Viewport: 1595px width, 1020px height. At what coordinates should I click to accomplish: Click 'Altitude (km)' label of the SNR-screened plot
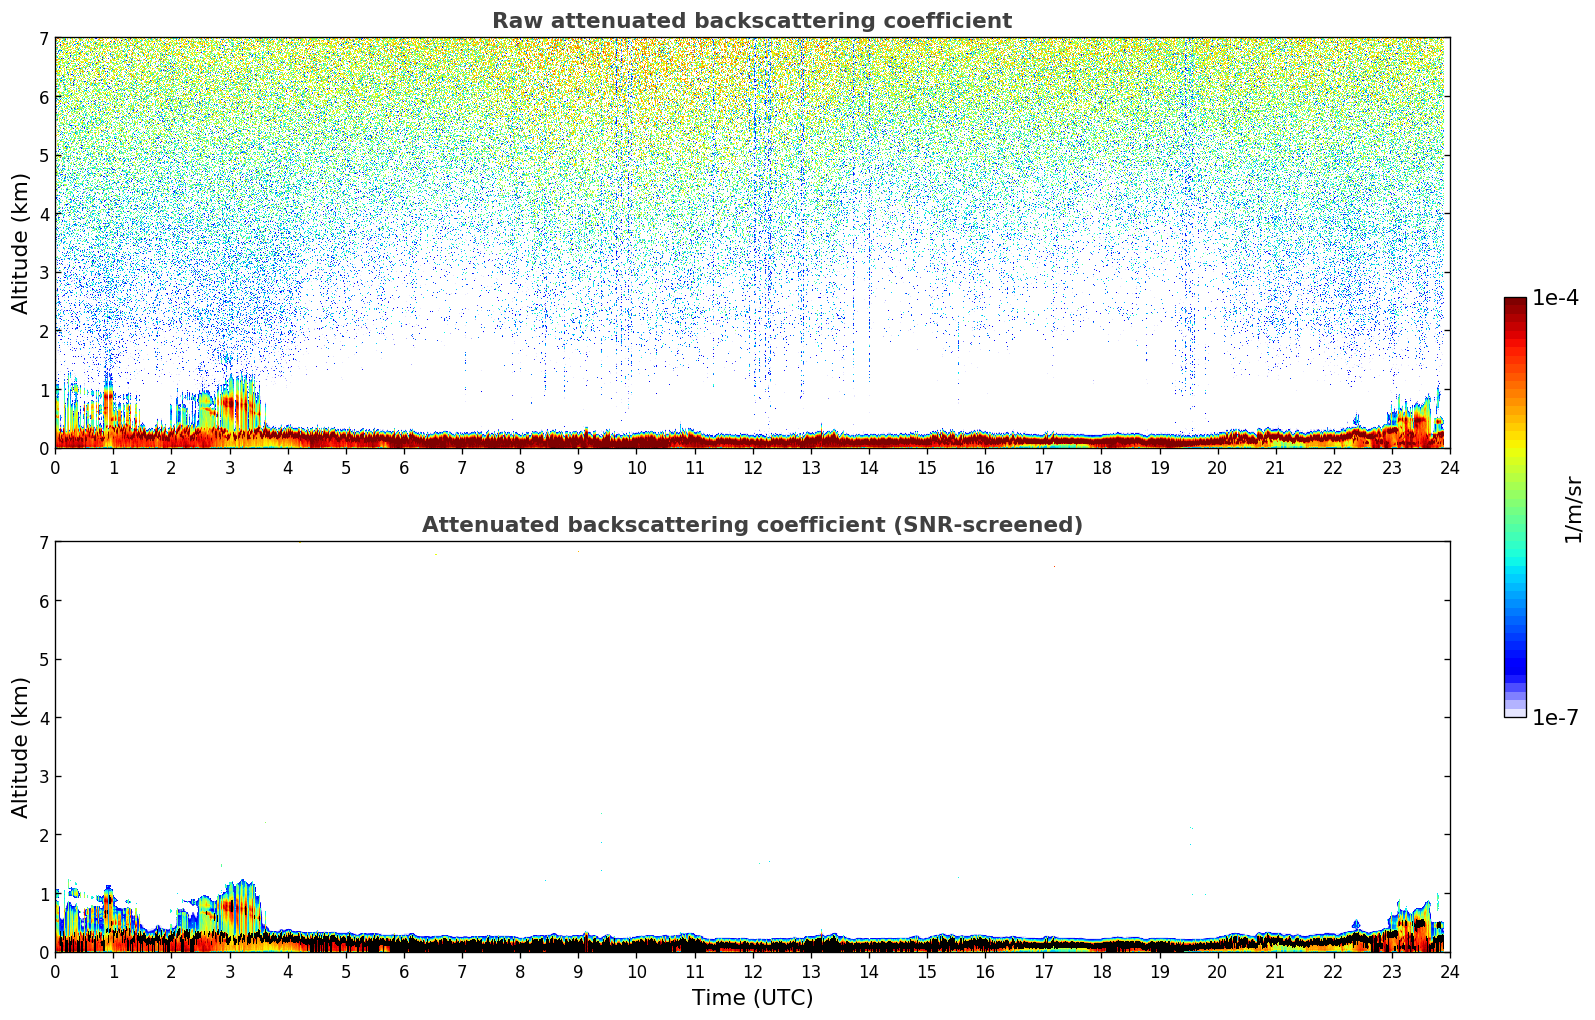(x=21, y=747)
